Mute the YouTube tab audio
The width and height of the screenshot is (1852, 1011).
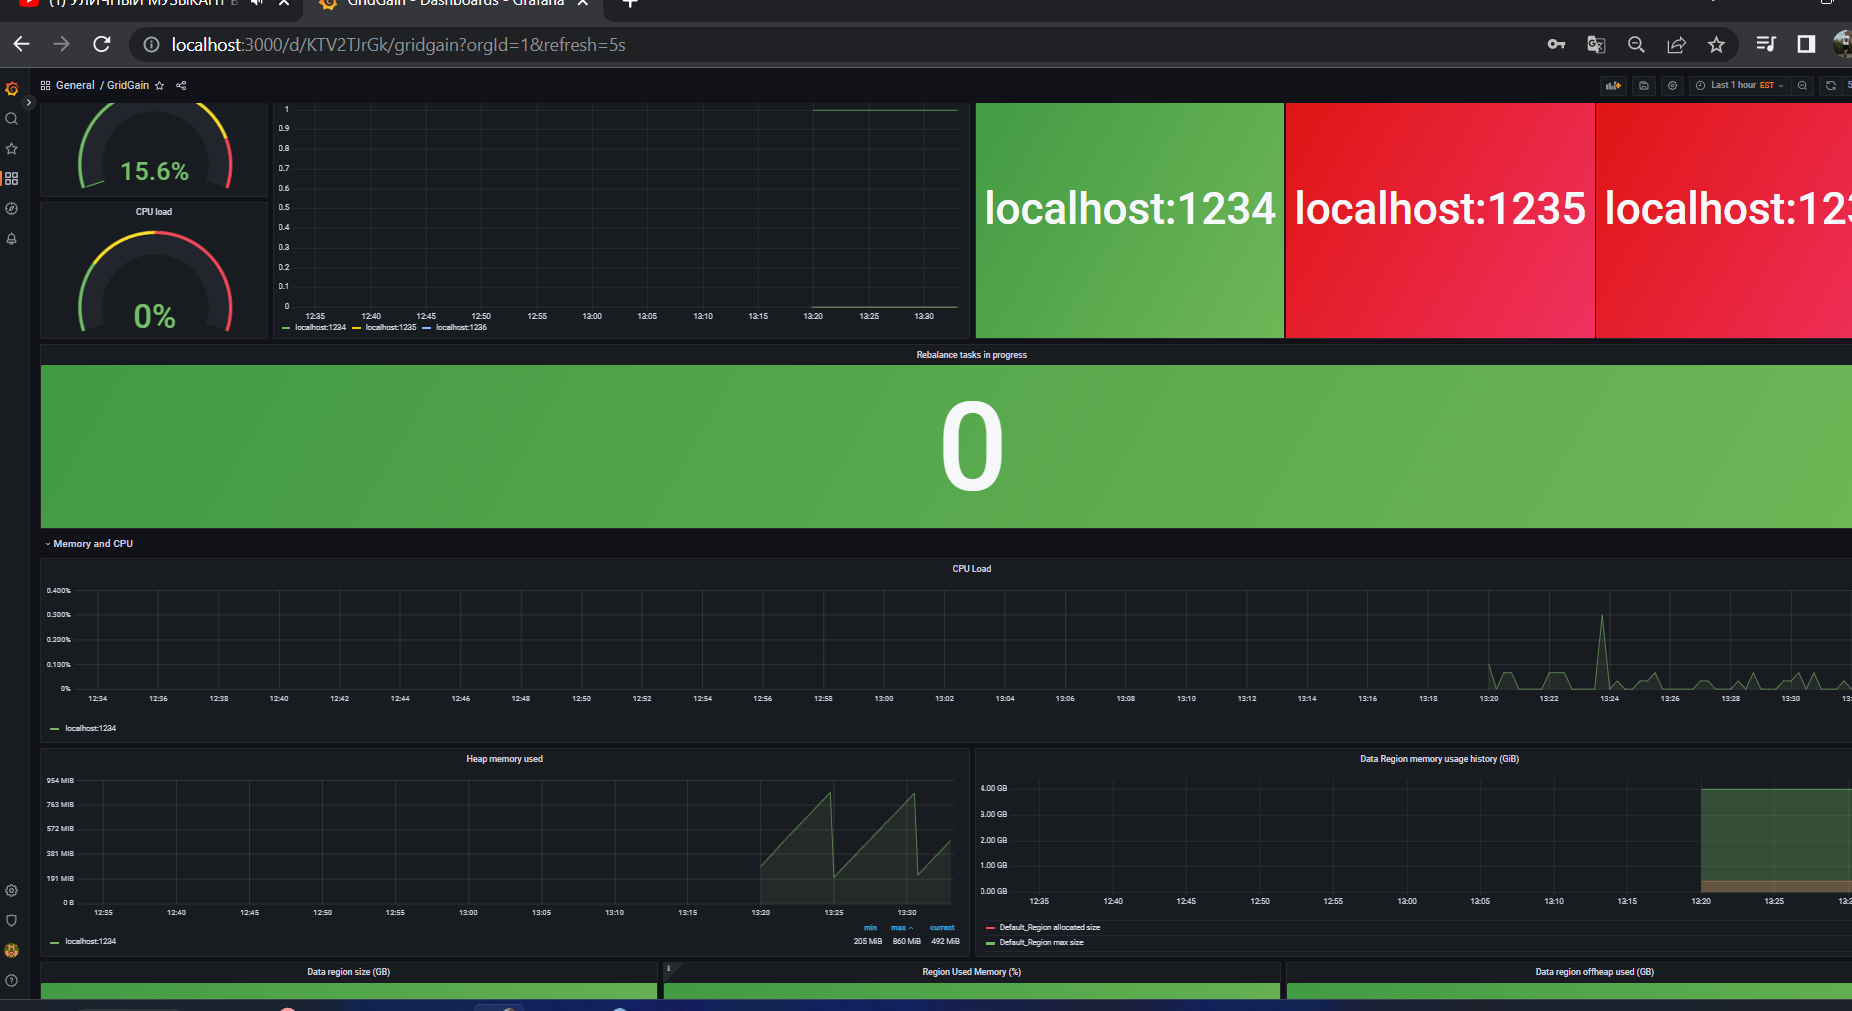(258, 3)
